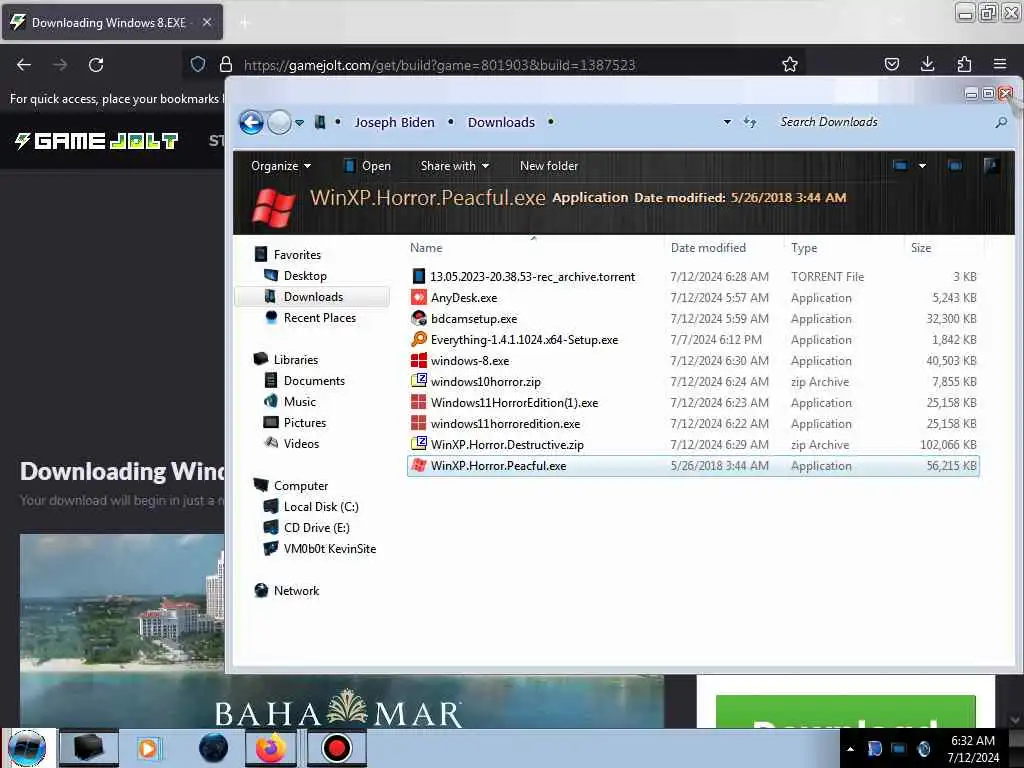Select Local Disk (C:)
Screen dimensions: 1024x768
coord(321,507)
